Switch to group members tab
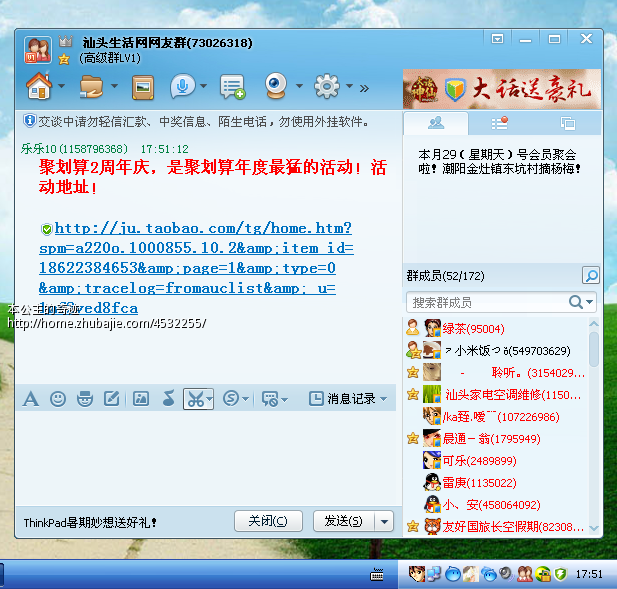 436,123
